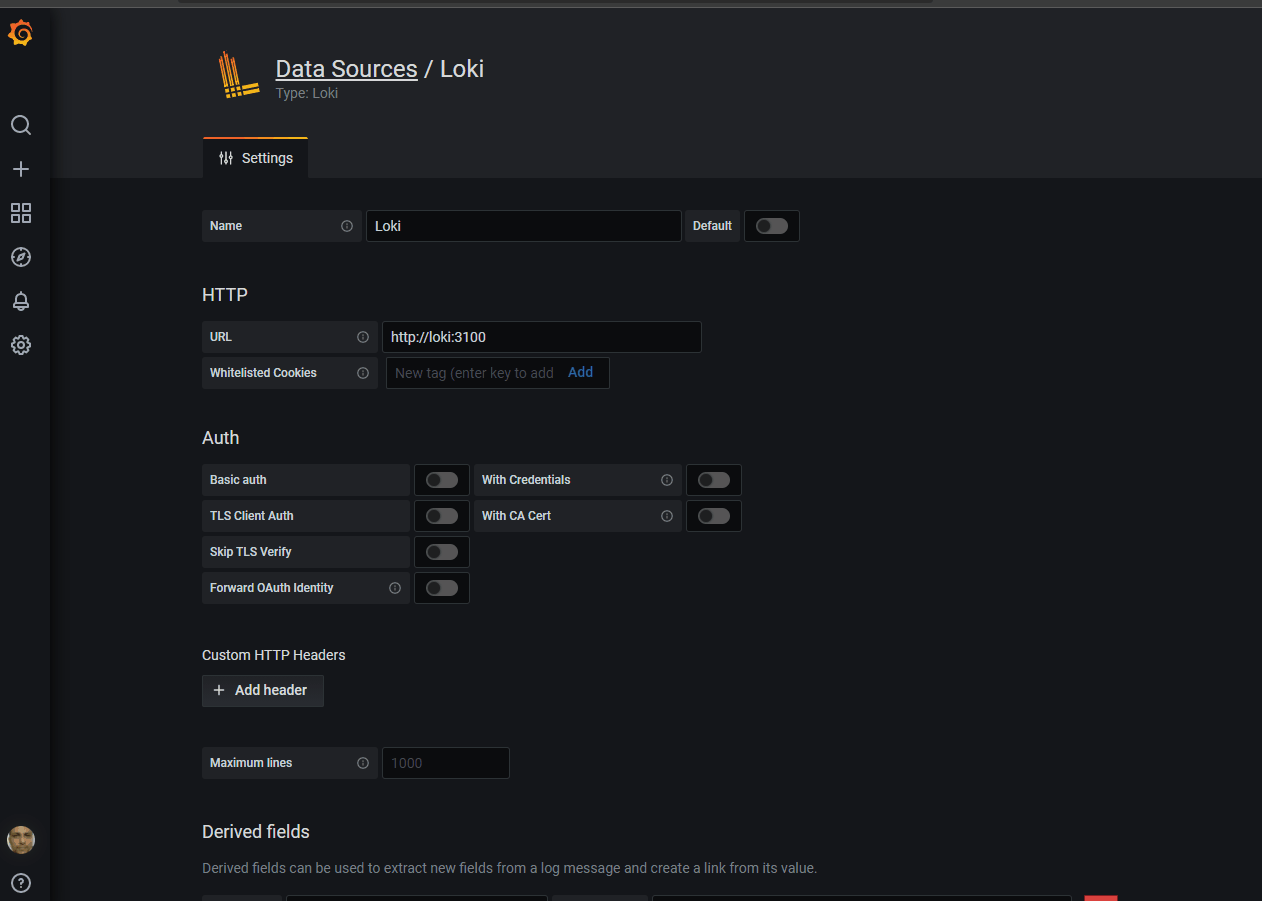The width and height of the screenshot is (1262, 901).
Task: Click the Create (plus) icon in sidebar
Action: click(20, 169)
